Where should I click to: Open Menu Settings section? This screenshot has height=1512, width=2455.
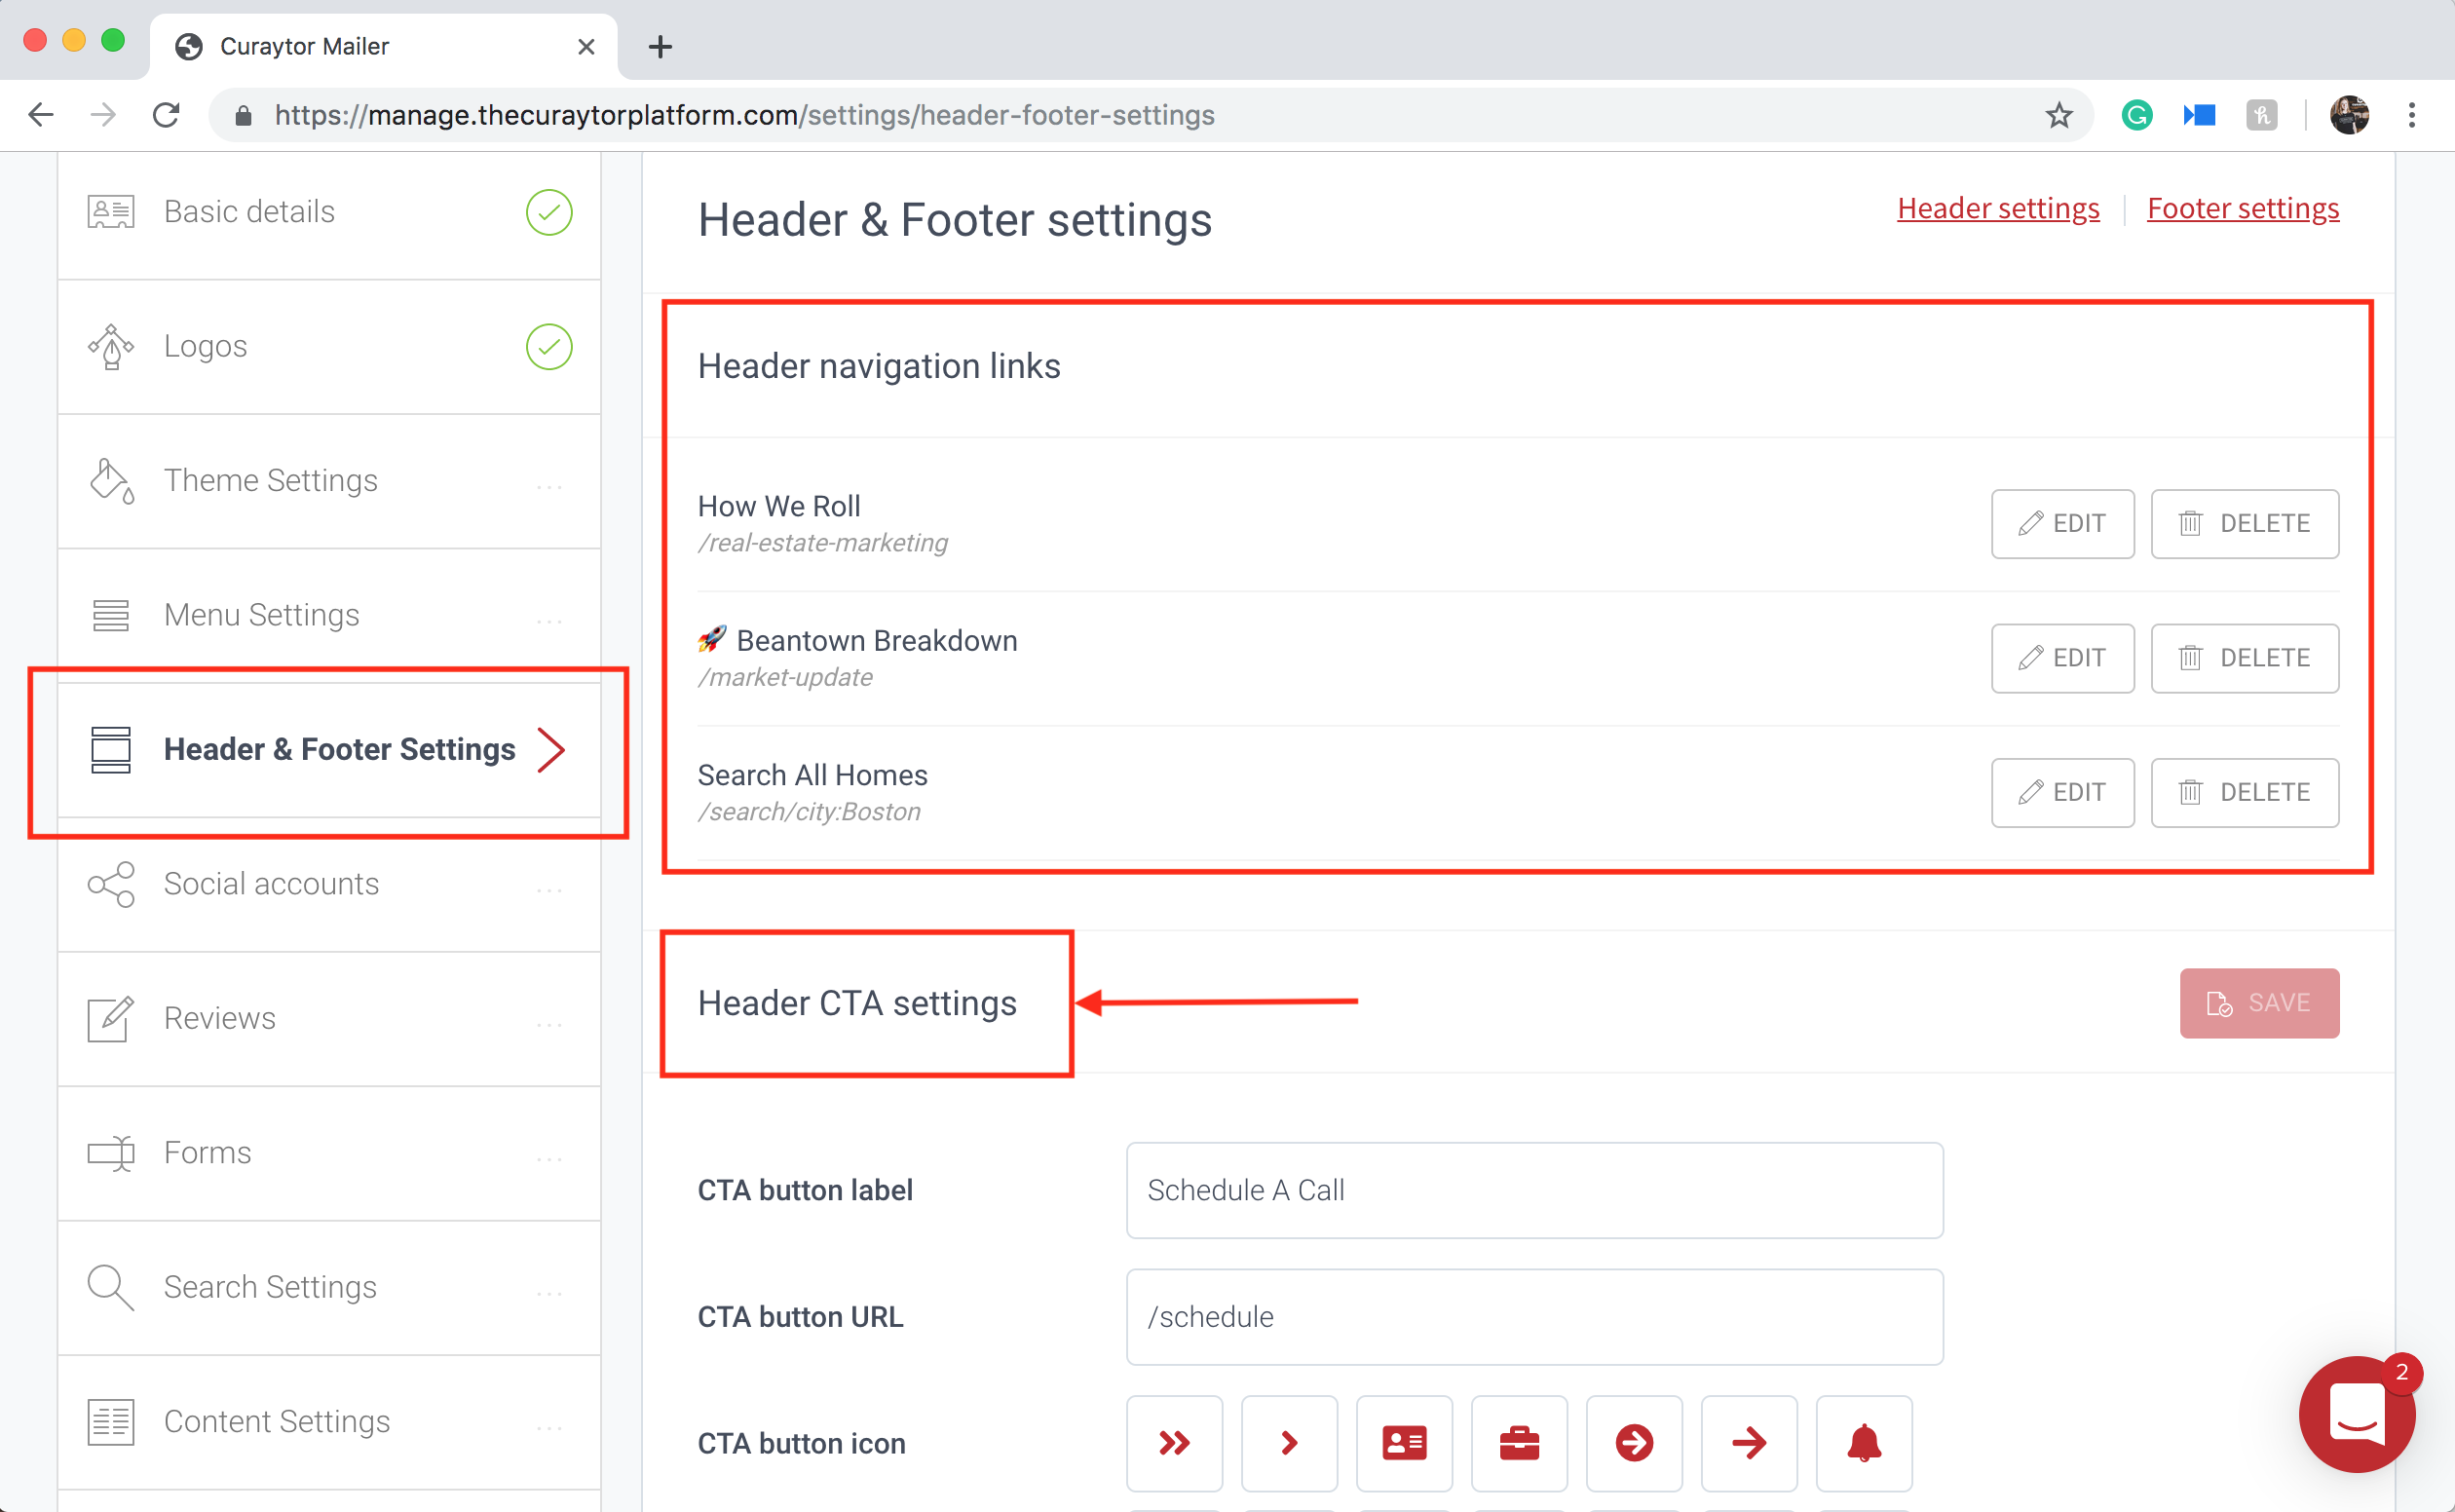pos(329,615)
